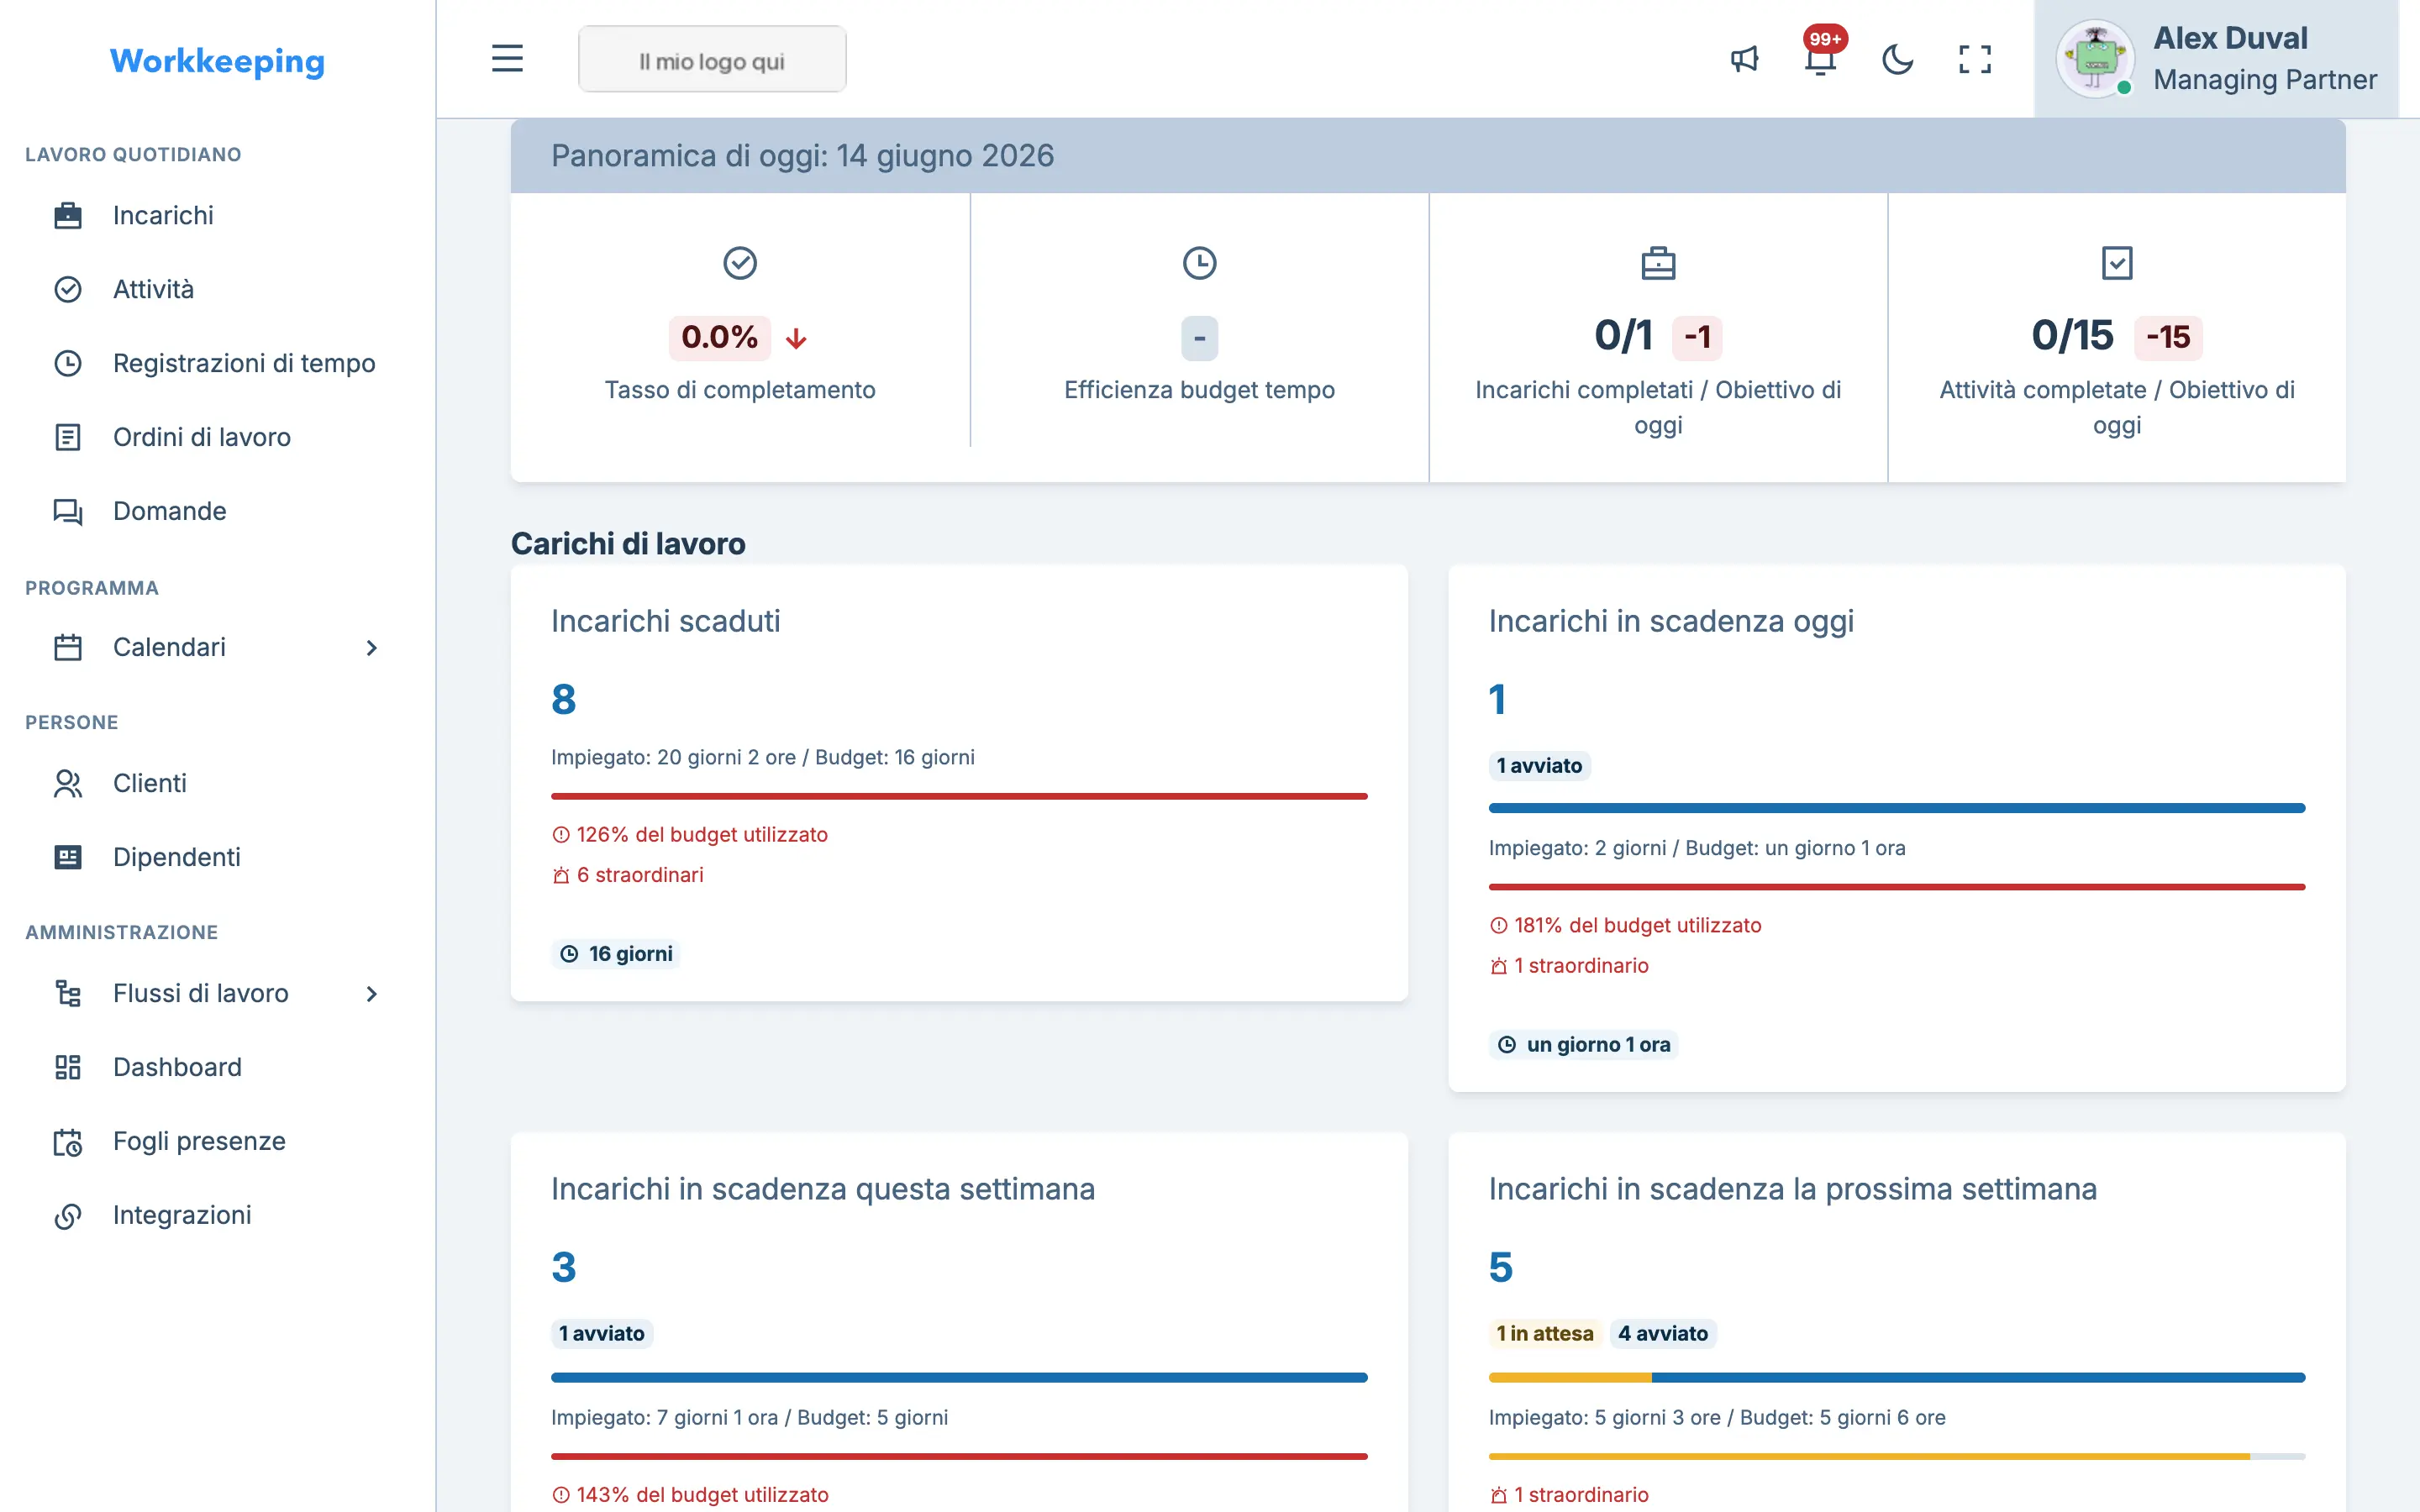Image resolution: width=2420 pixels, height=1512 pixels.
Task: Expand the Flussi di lavoro chevron
Action: [371, 994]
